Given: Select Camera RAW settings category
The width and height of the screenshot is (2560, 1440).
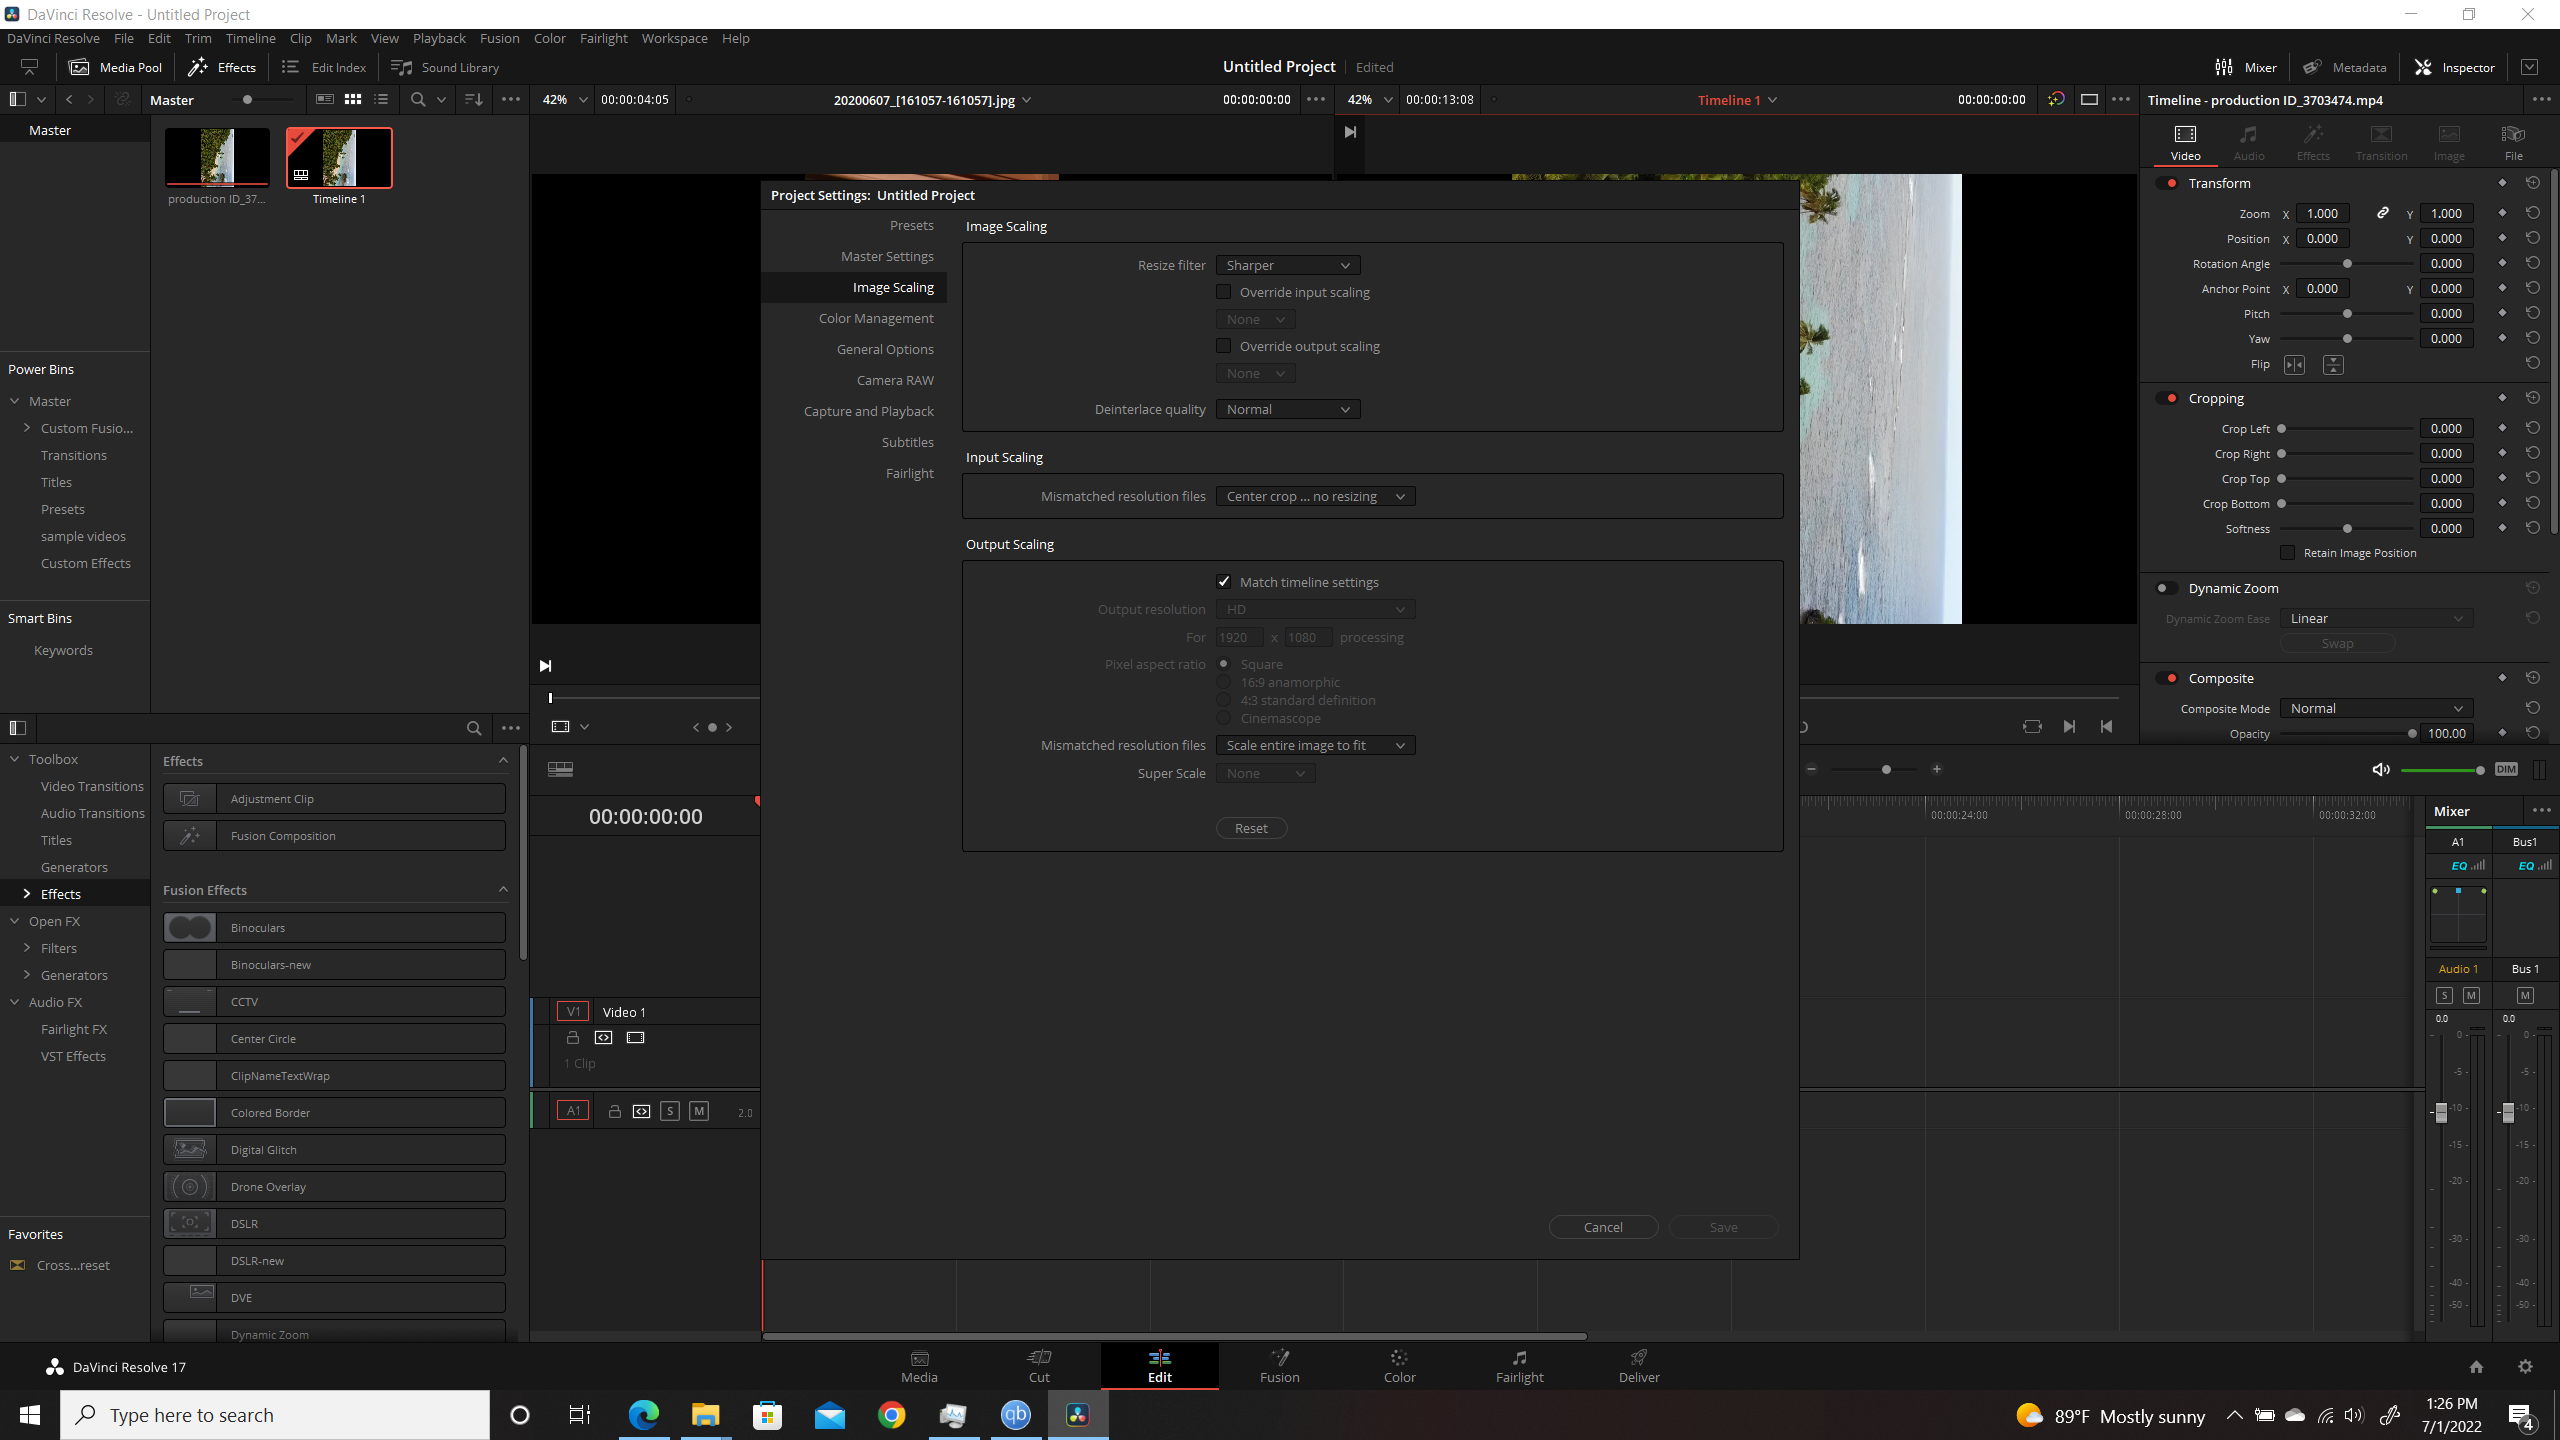Looking at the screenshot, I should 895,380.
